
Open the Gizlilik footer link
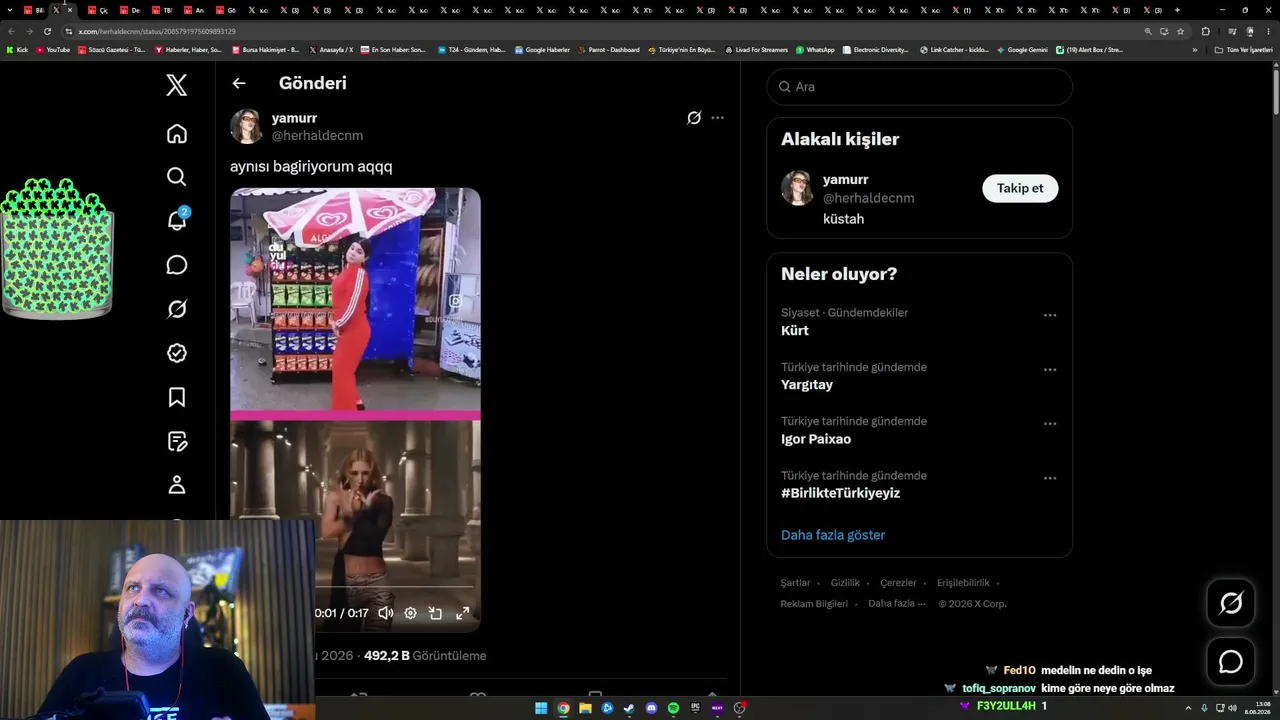(x=845, y=583)
